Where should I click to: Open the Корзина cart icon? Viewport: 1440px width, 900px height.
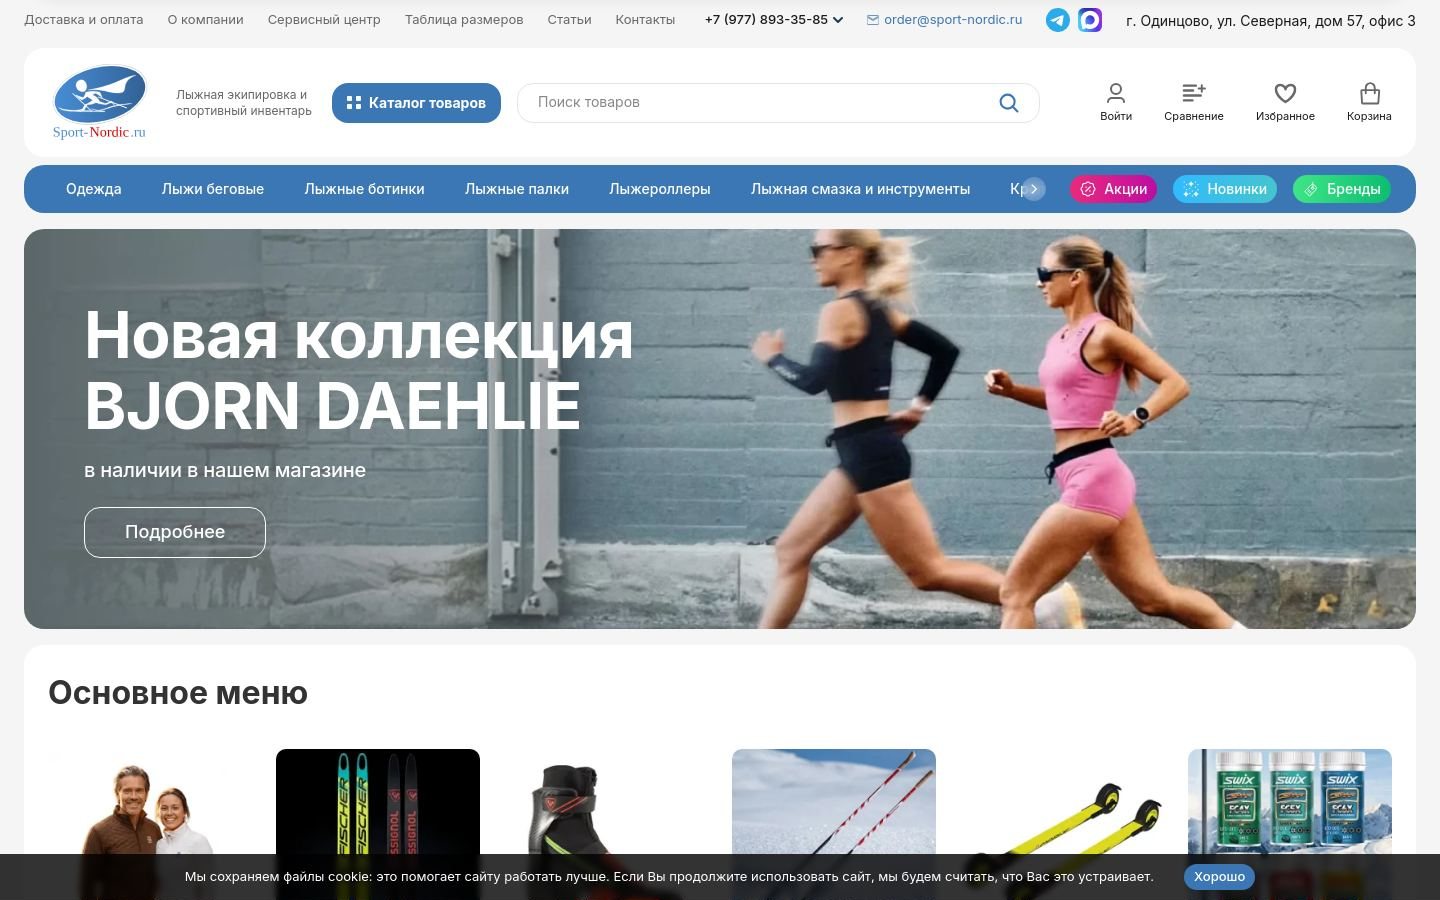[1369, 102]
